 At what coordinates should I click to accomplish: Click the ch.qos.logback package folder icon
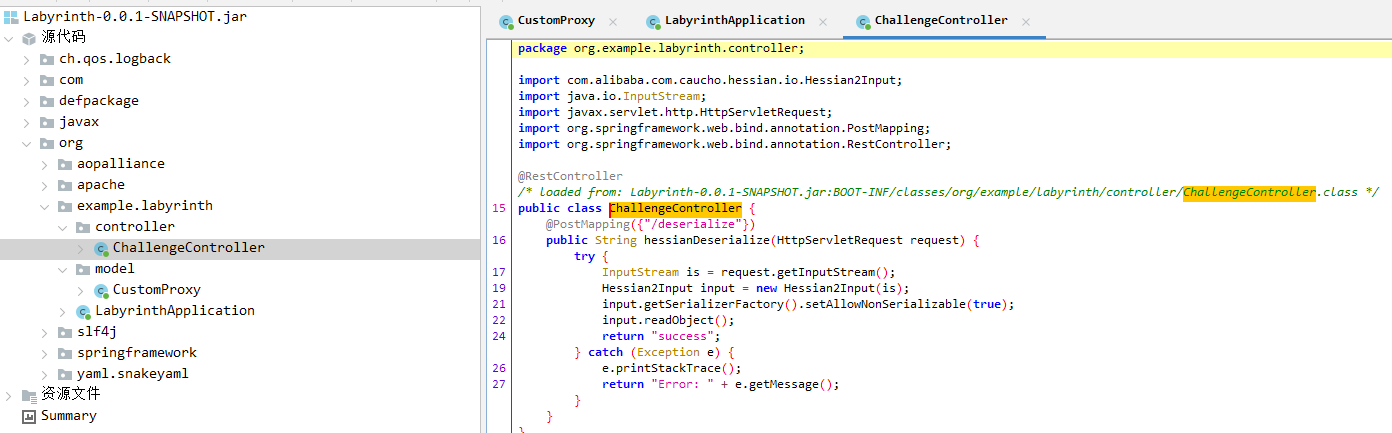47,59
